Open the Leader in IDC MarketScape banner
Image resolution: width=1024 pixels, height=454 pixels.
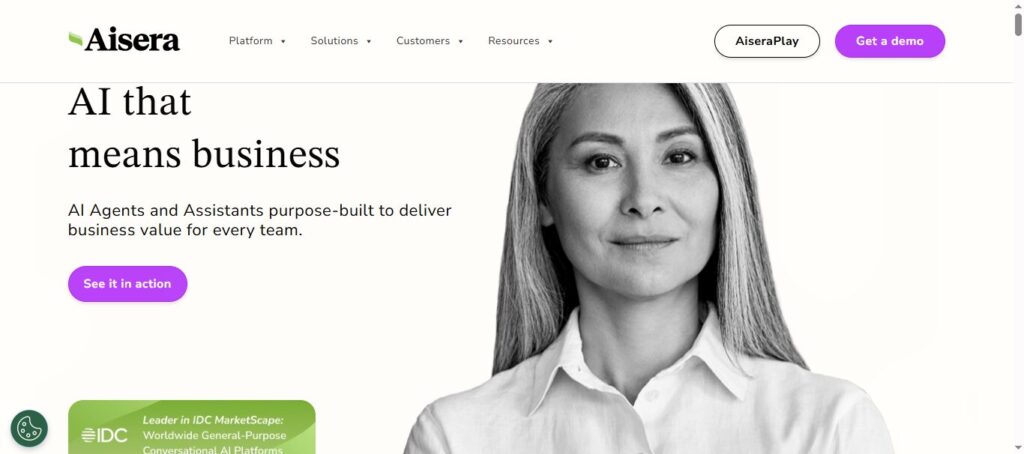(x=191, y=427)
